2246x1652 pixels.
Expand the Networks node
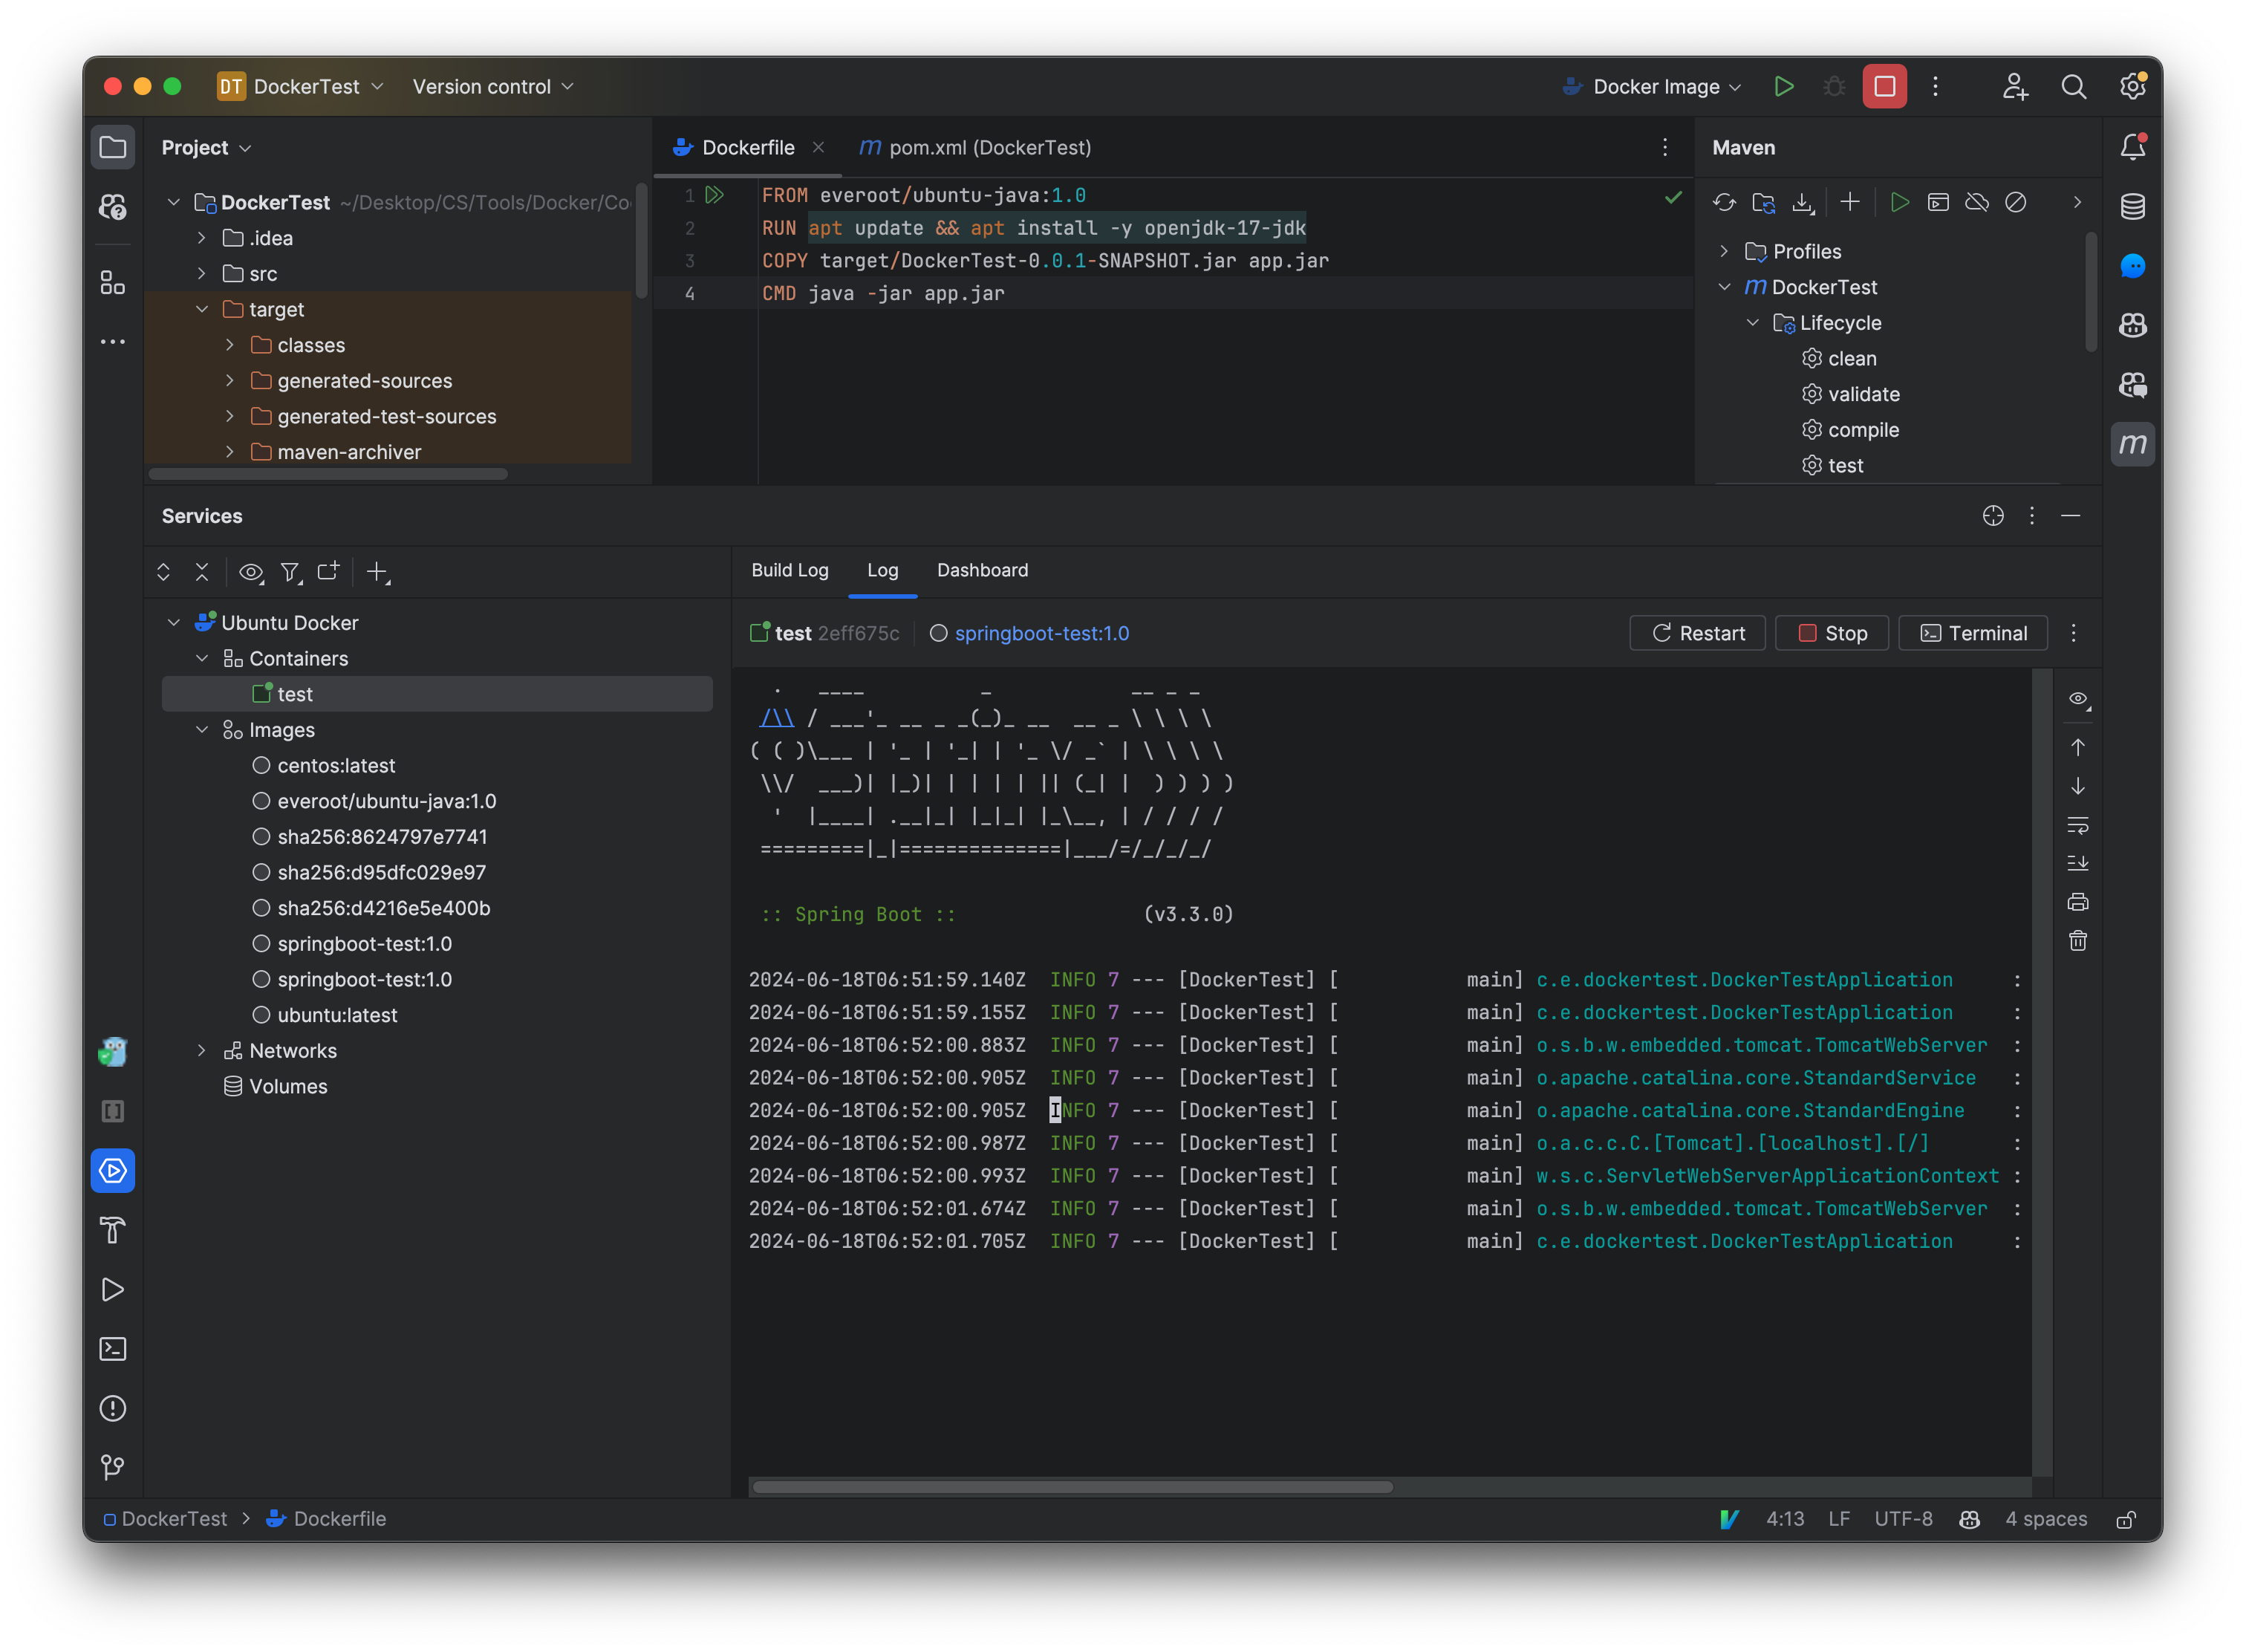202,1051
